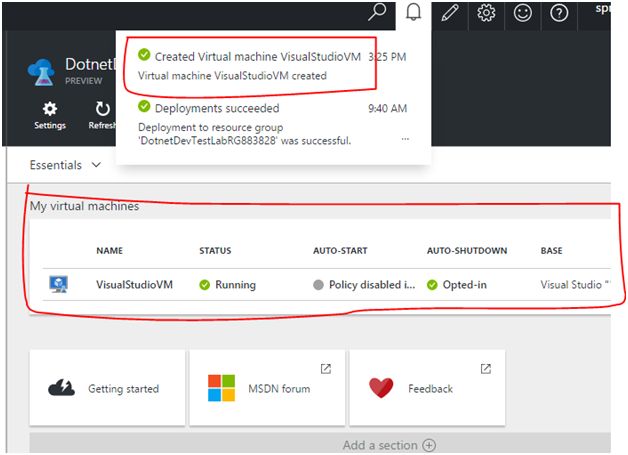Click external link icon on Feedback tile
628x455 pixels.
486,368
